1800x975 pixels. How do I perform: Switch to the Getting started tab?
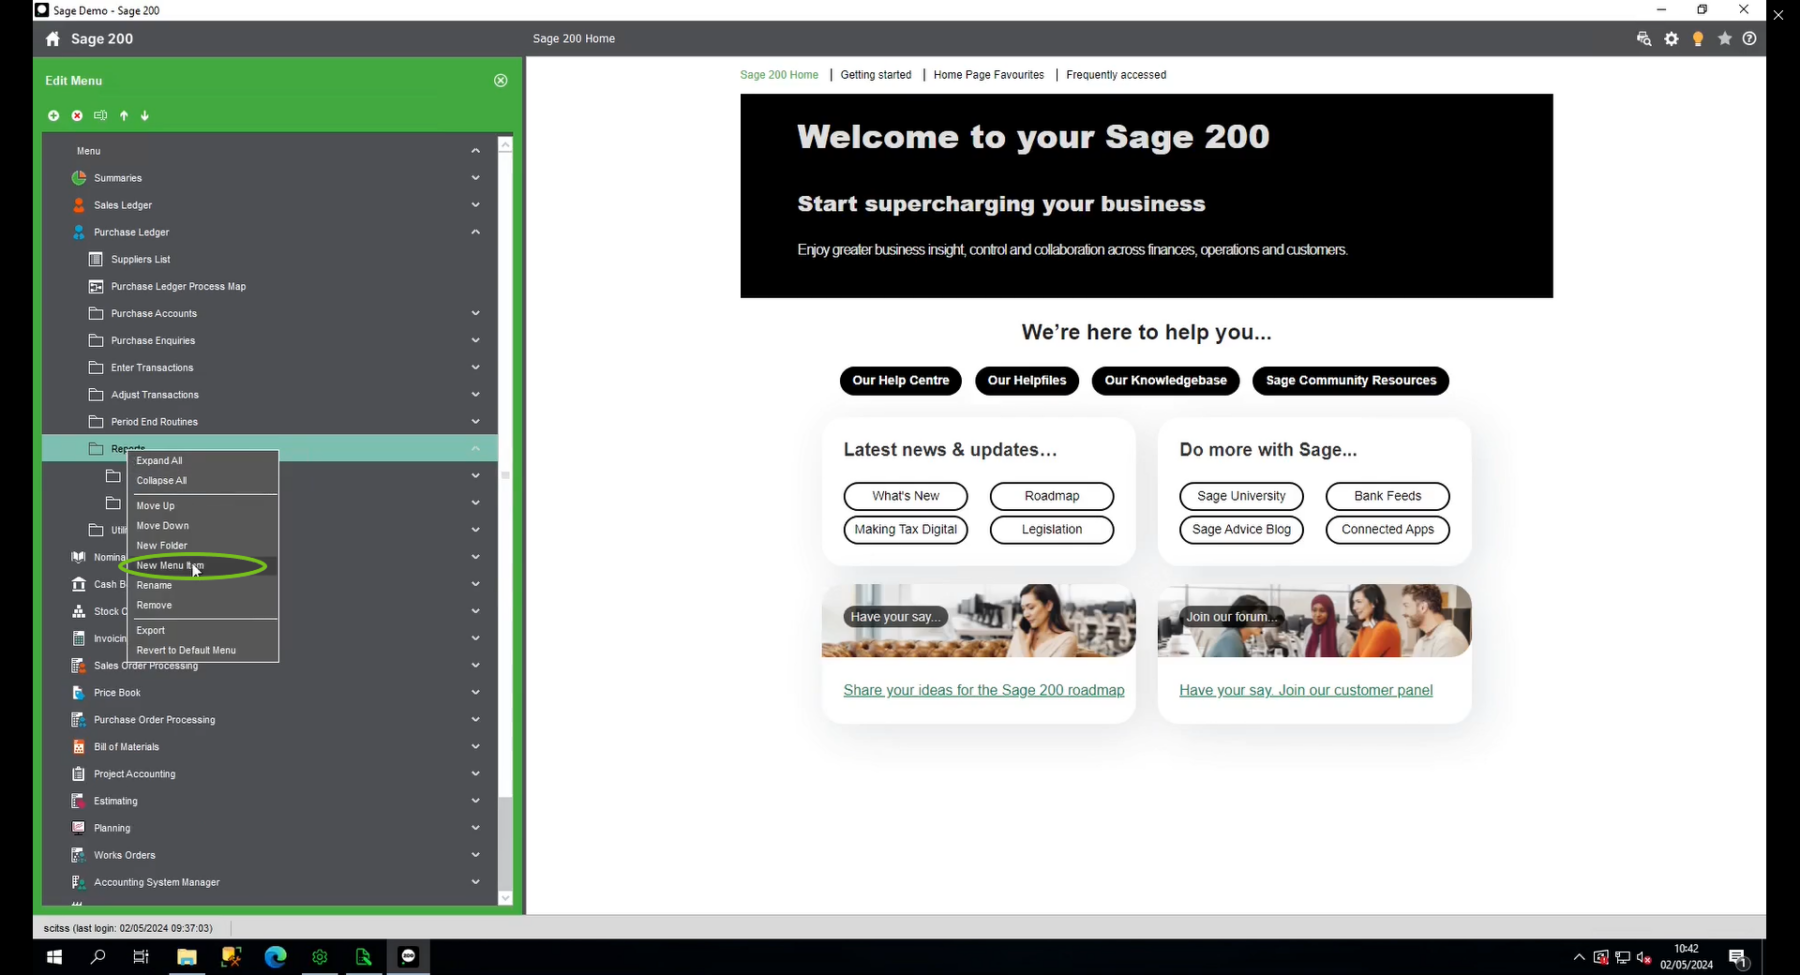(875, 75)
